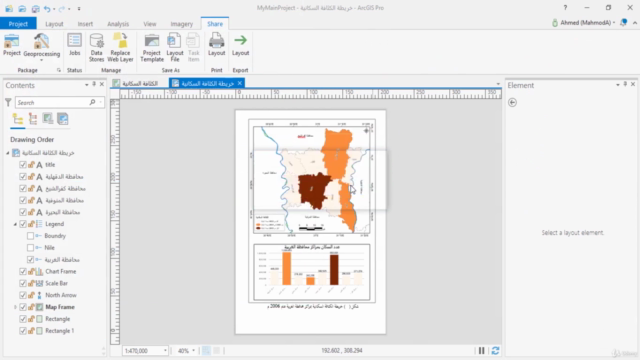
Task: Click the Contents search field
Action: point(53,102)
